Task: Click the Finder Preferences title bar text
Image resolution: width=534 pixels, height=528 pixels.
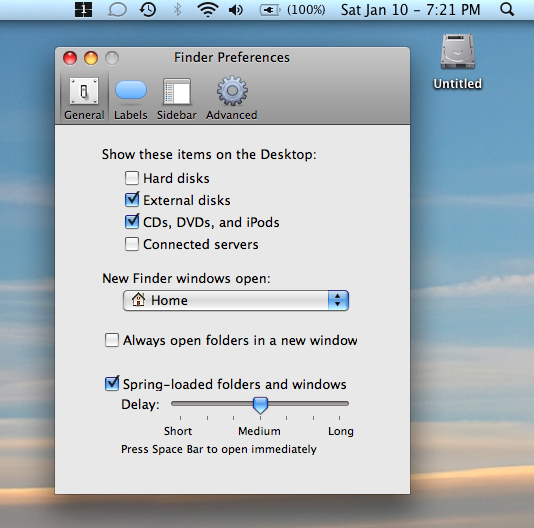Action: [x=232, y=58]
